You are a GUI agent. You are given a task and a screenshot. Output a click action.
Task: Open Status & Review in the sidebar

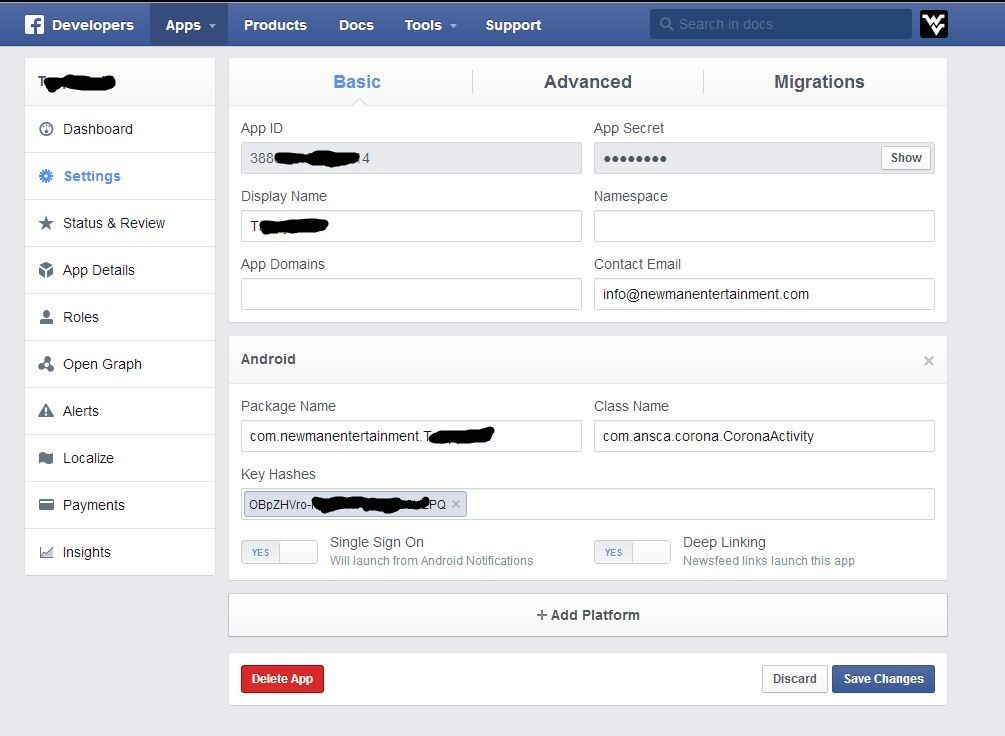pyautogui.click(x=120, y=223)
